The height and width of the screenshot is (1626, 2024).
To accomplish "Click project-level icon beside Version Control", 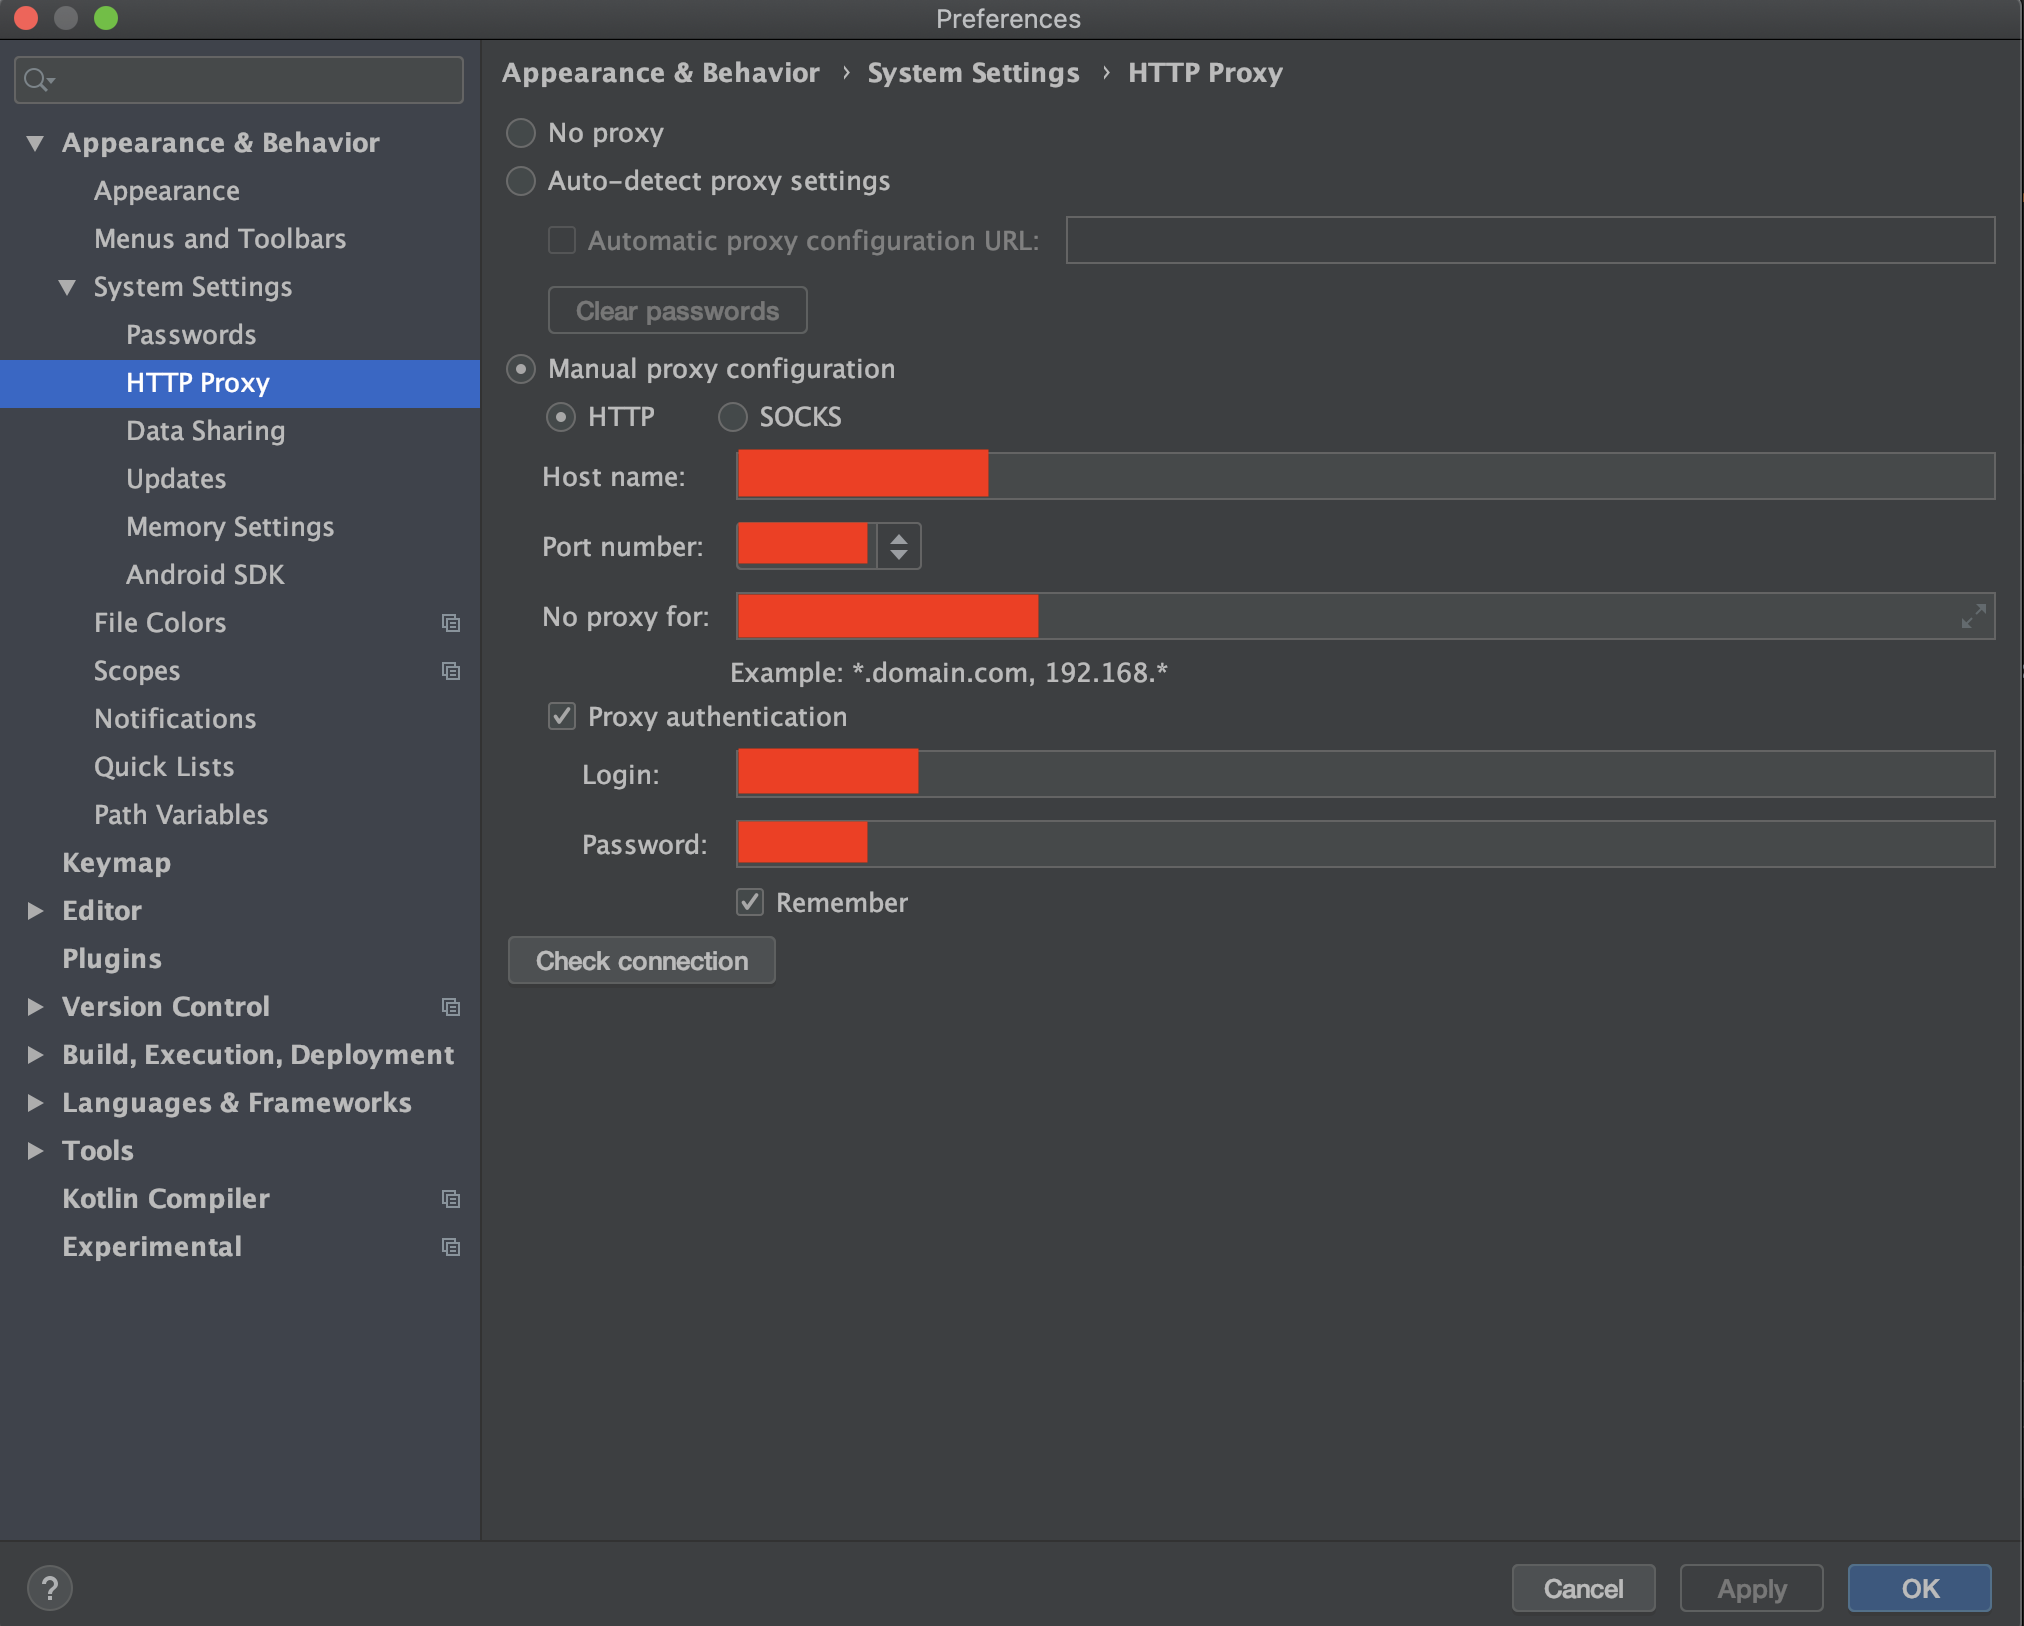I will (x=451, y=1007).
